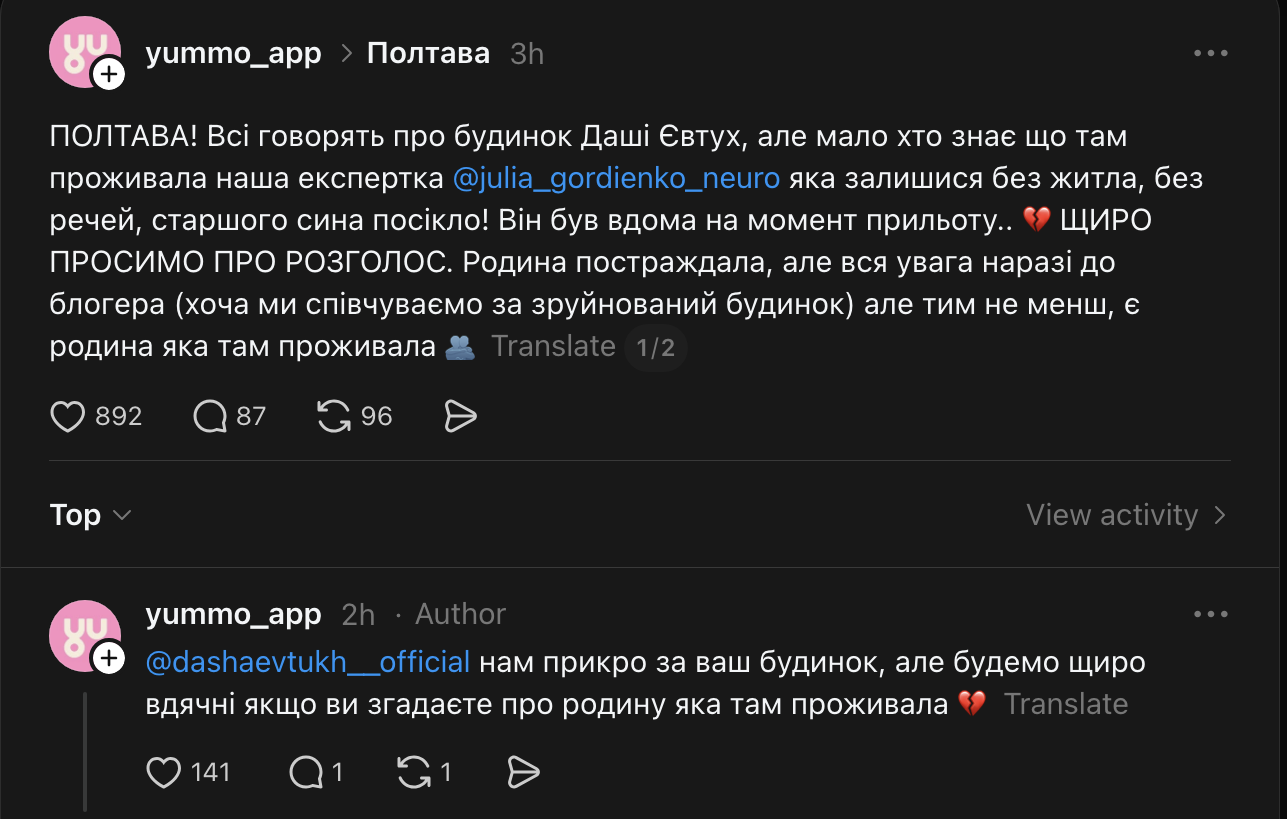This screenshot has width=1287, height=819.
Task: Follow yummo_app via plus badge on main post
Action: click(x=108, y=74)
